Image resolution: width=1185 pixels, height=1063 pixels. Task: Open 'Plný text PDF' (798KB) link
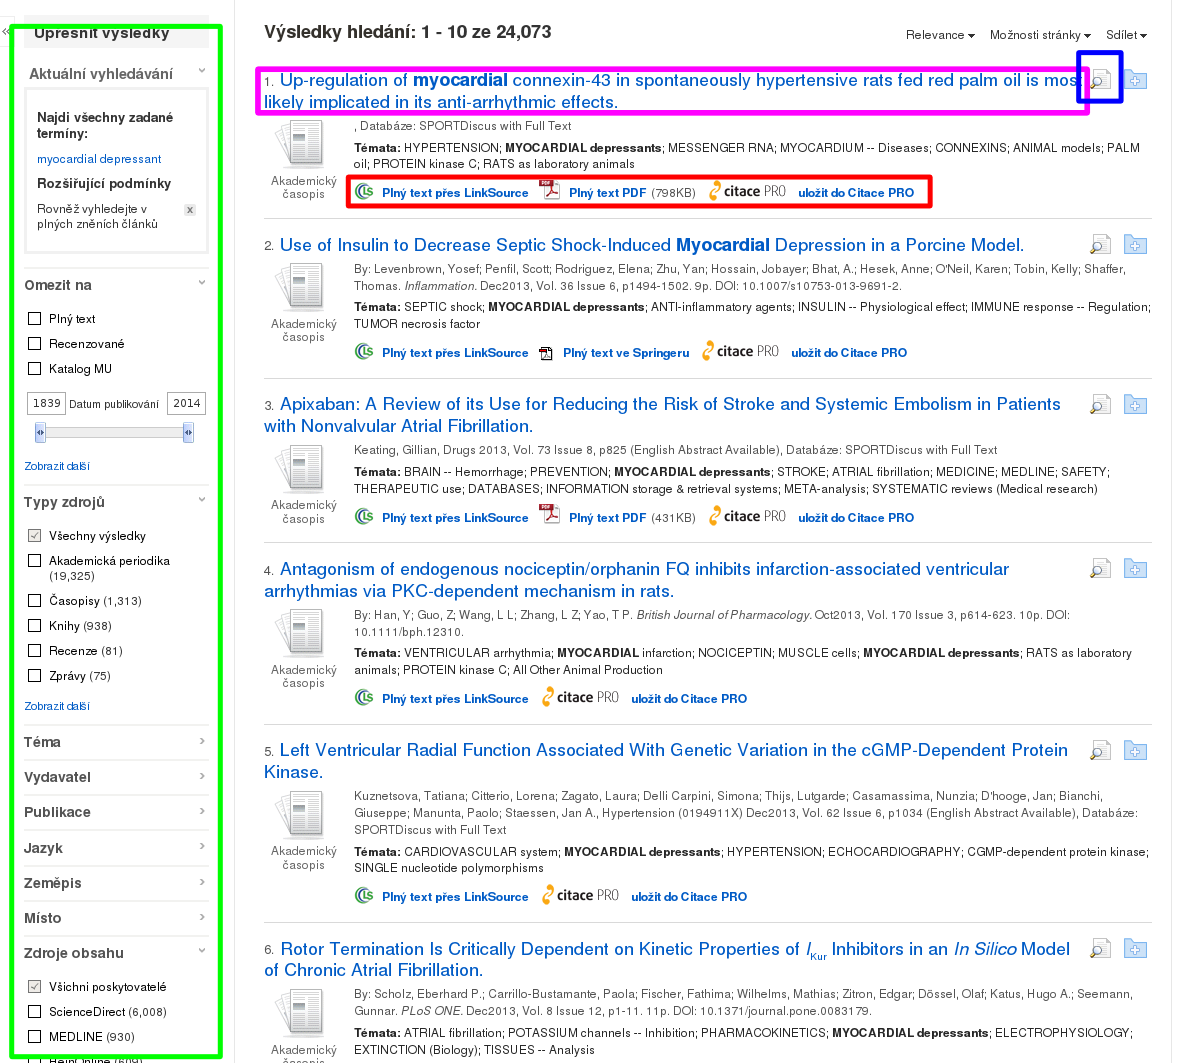click(x=607, y=193)
